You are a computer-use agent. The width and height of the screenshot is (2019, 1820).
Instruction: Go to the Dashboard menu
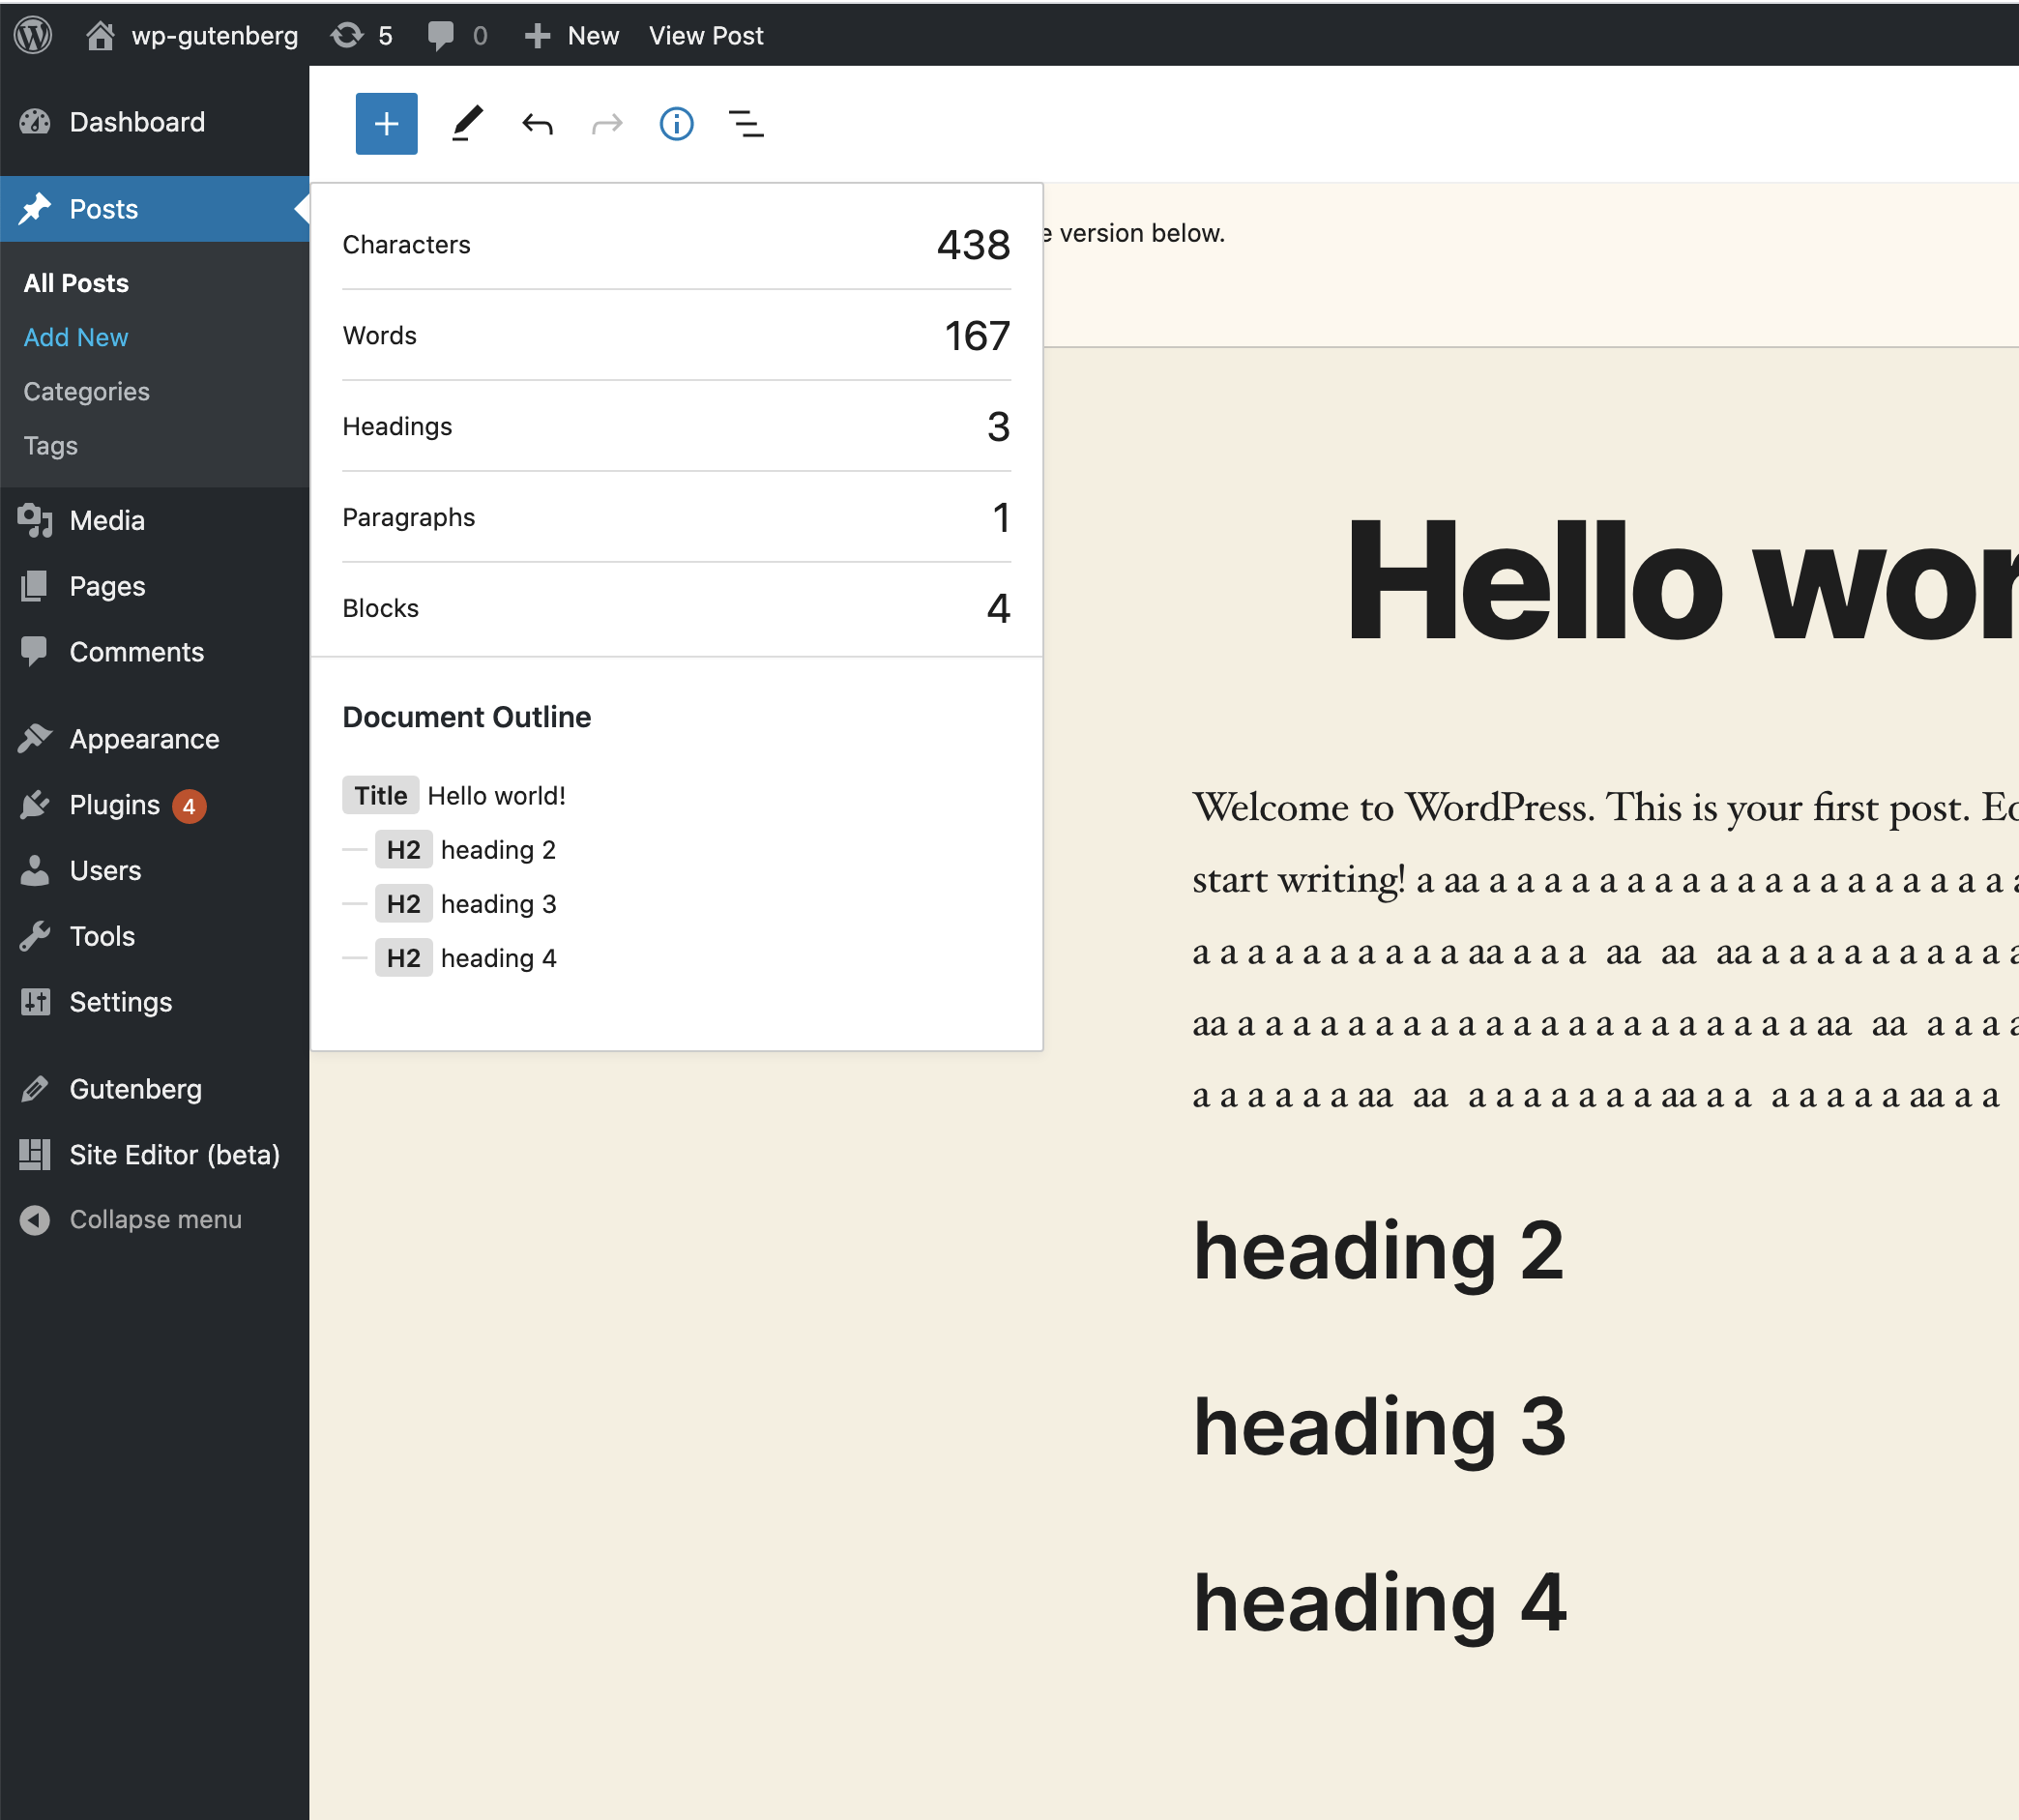click(155, 122)
